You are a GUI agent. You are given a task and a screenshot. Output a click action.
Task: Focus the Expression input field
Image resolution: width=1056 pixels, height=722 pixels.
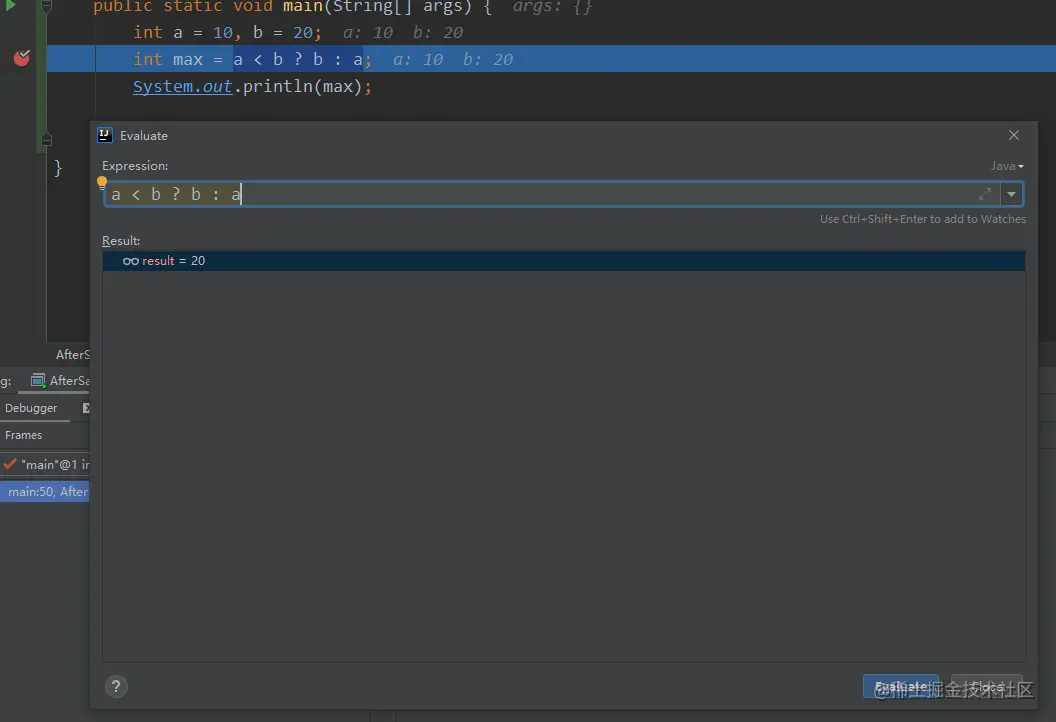pyautogui.click(x=541, y=194)
